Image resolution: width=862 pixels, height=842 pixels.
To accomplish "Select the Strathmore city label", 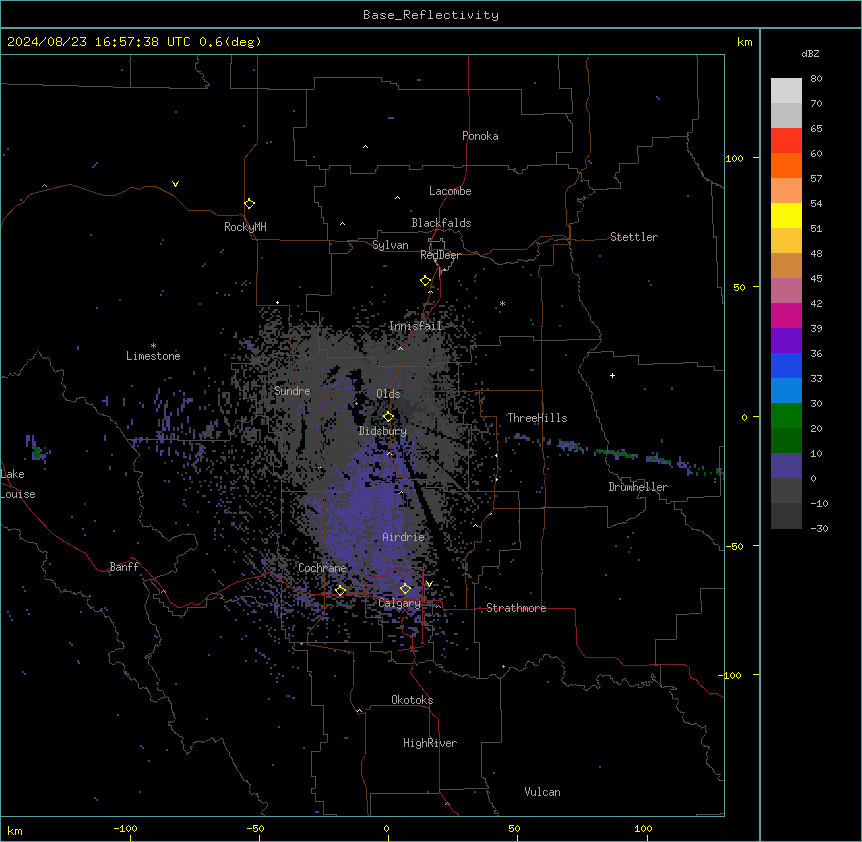I will click(516, 608).
